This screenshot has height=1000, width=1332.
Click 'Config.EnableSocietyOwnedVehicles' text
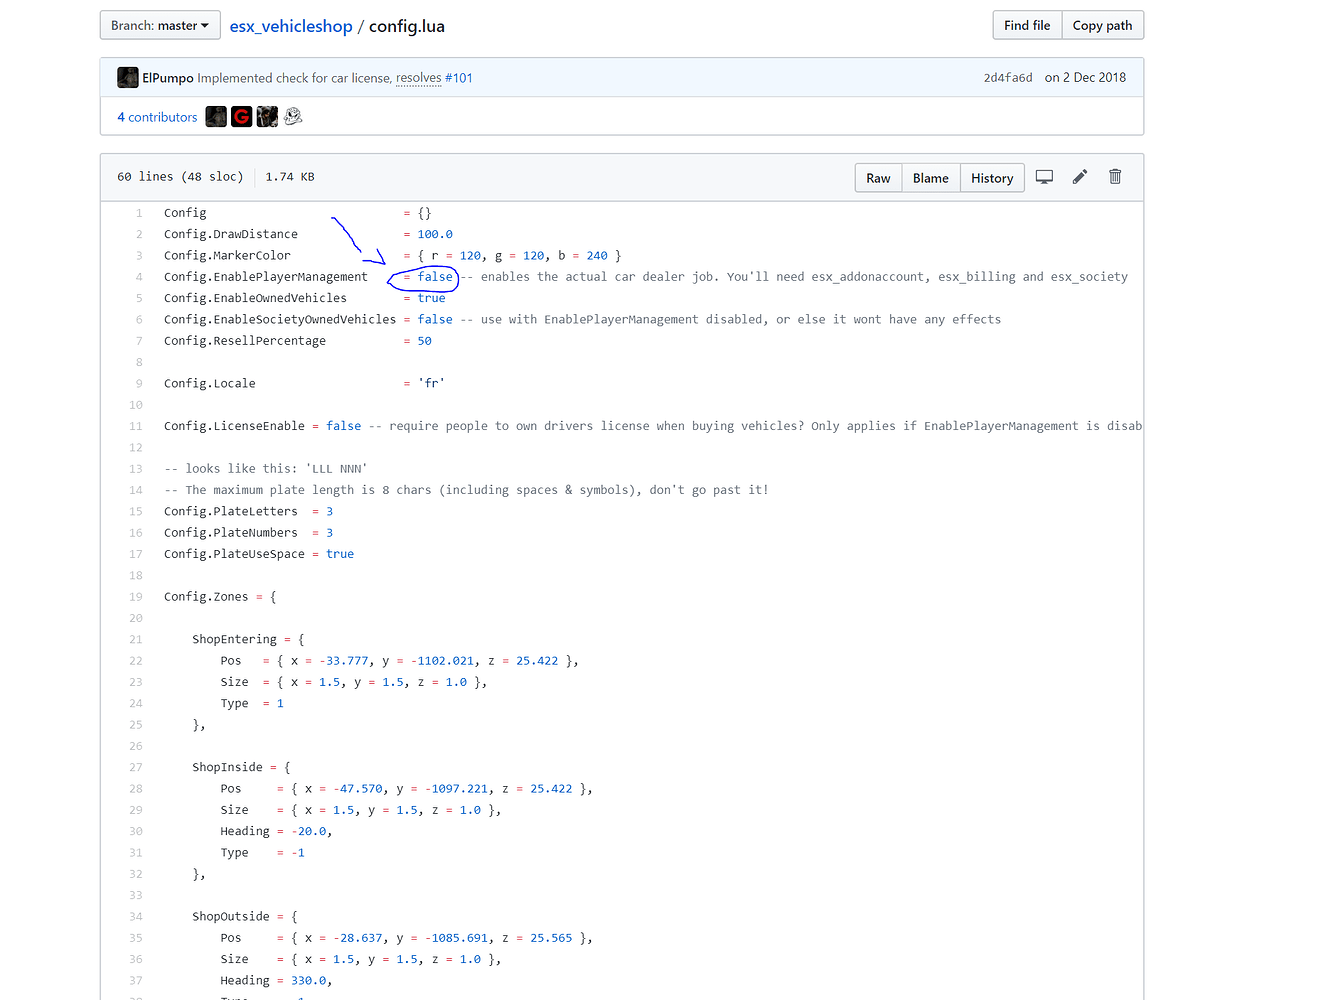click(x=280, y=320)
